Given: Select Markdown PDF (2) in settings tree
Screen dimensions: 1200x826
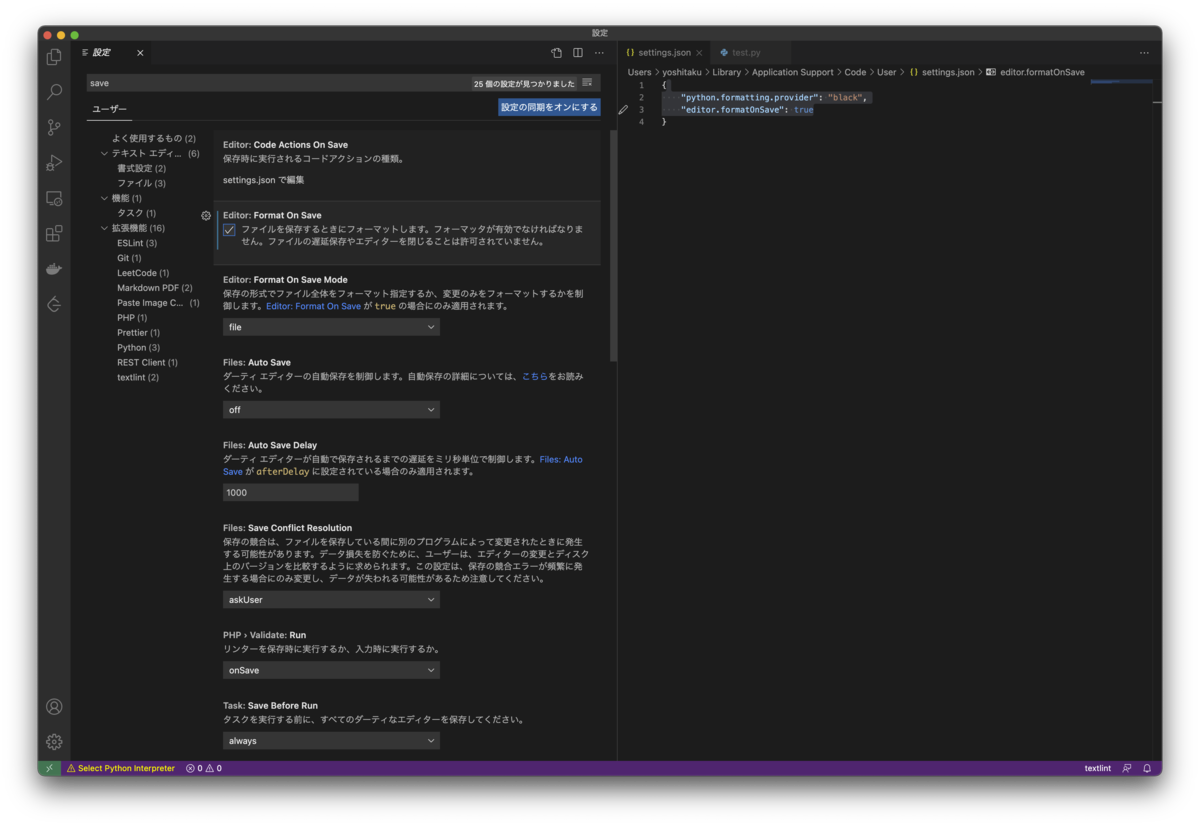Looking at the screenshot, I should point(155,288).
